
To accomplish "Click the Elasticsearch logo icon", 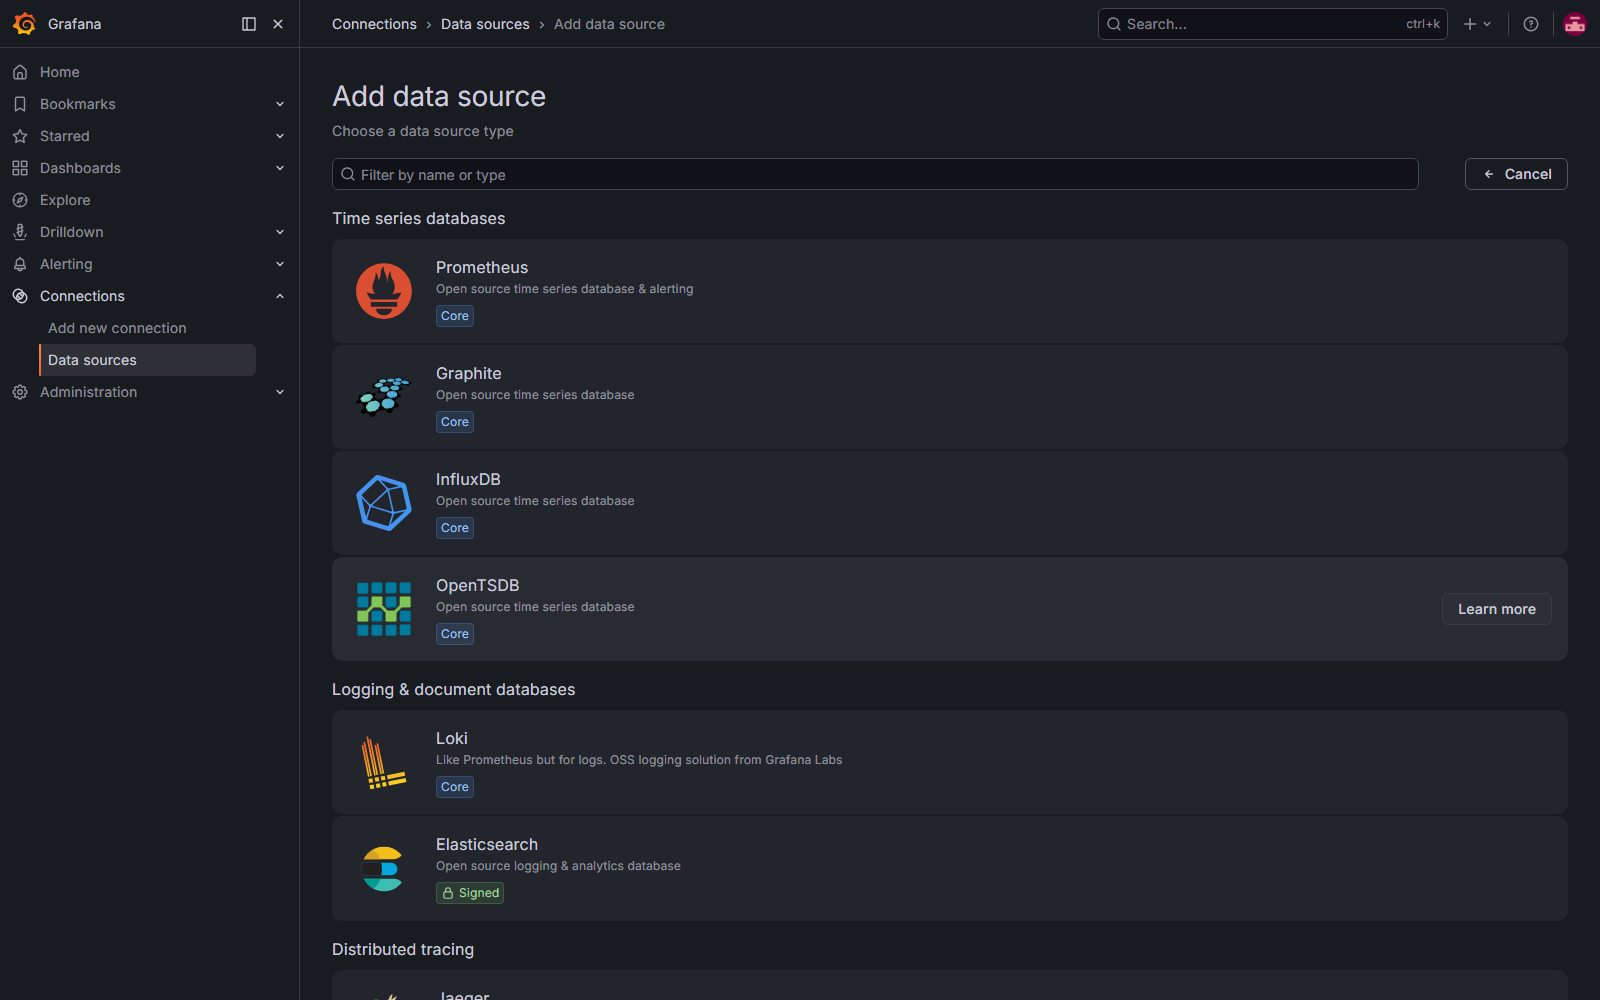I will coord(384,868).
